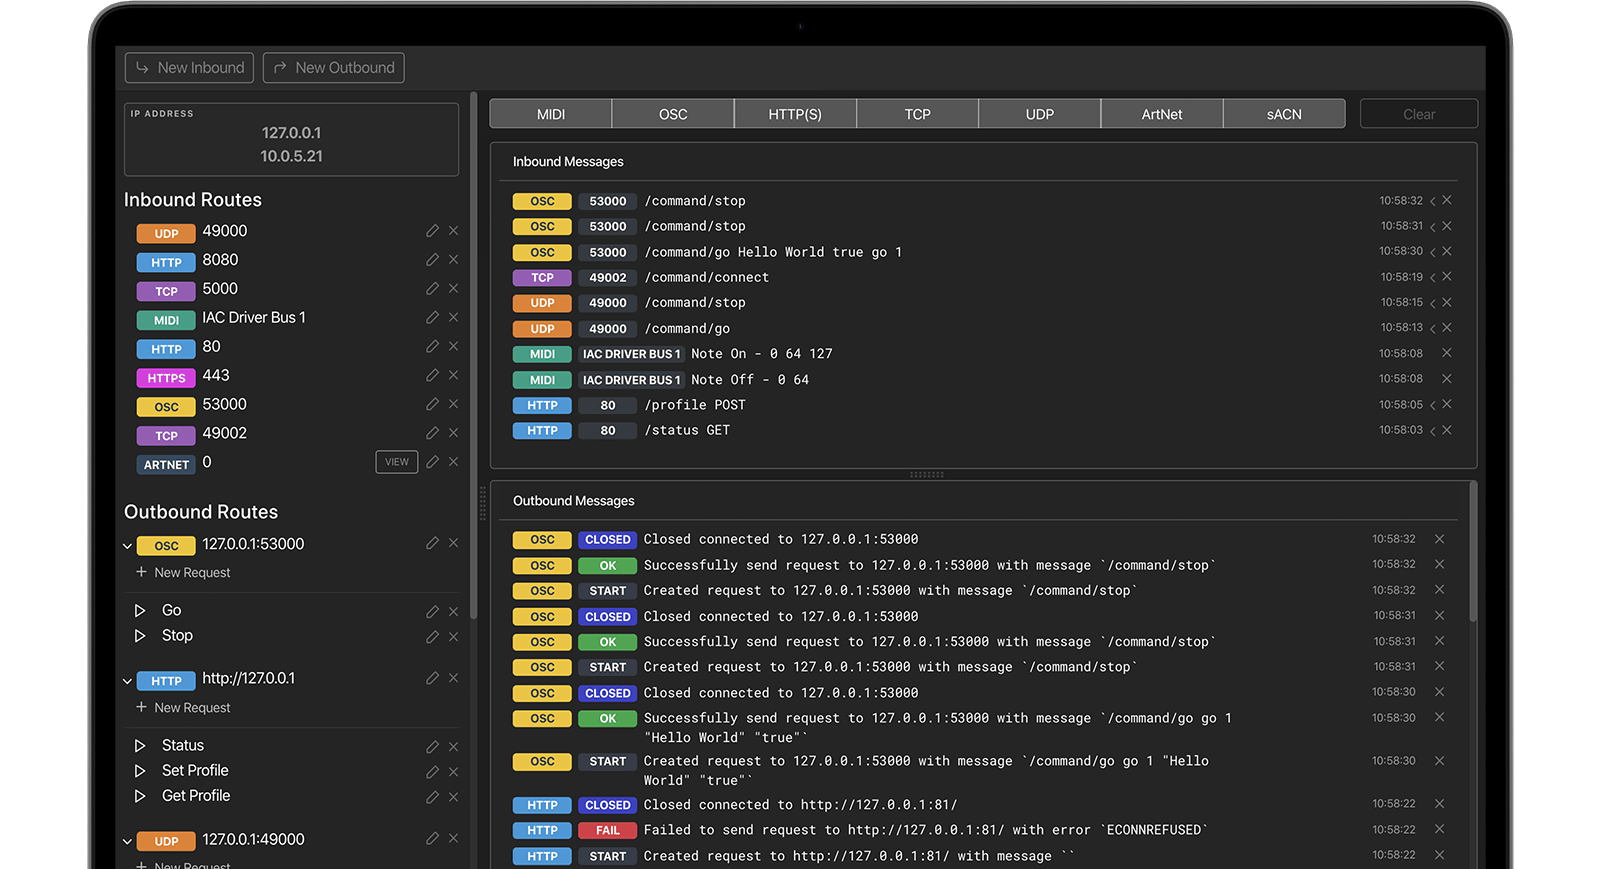Remove the Closed connected http://127.0.0.1:81/ message
1601x869 pixels.
point(1440,804)
